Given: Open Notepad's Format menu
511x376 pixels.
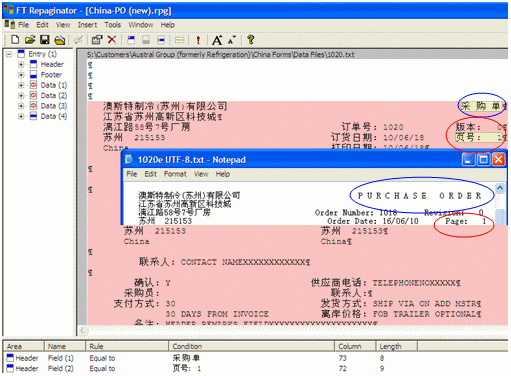Looking at the screenshot, I should tap(175, 174).
